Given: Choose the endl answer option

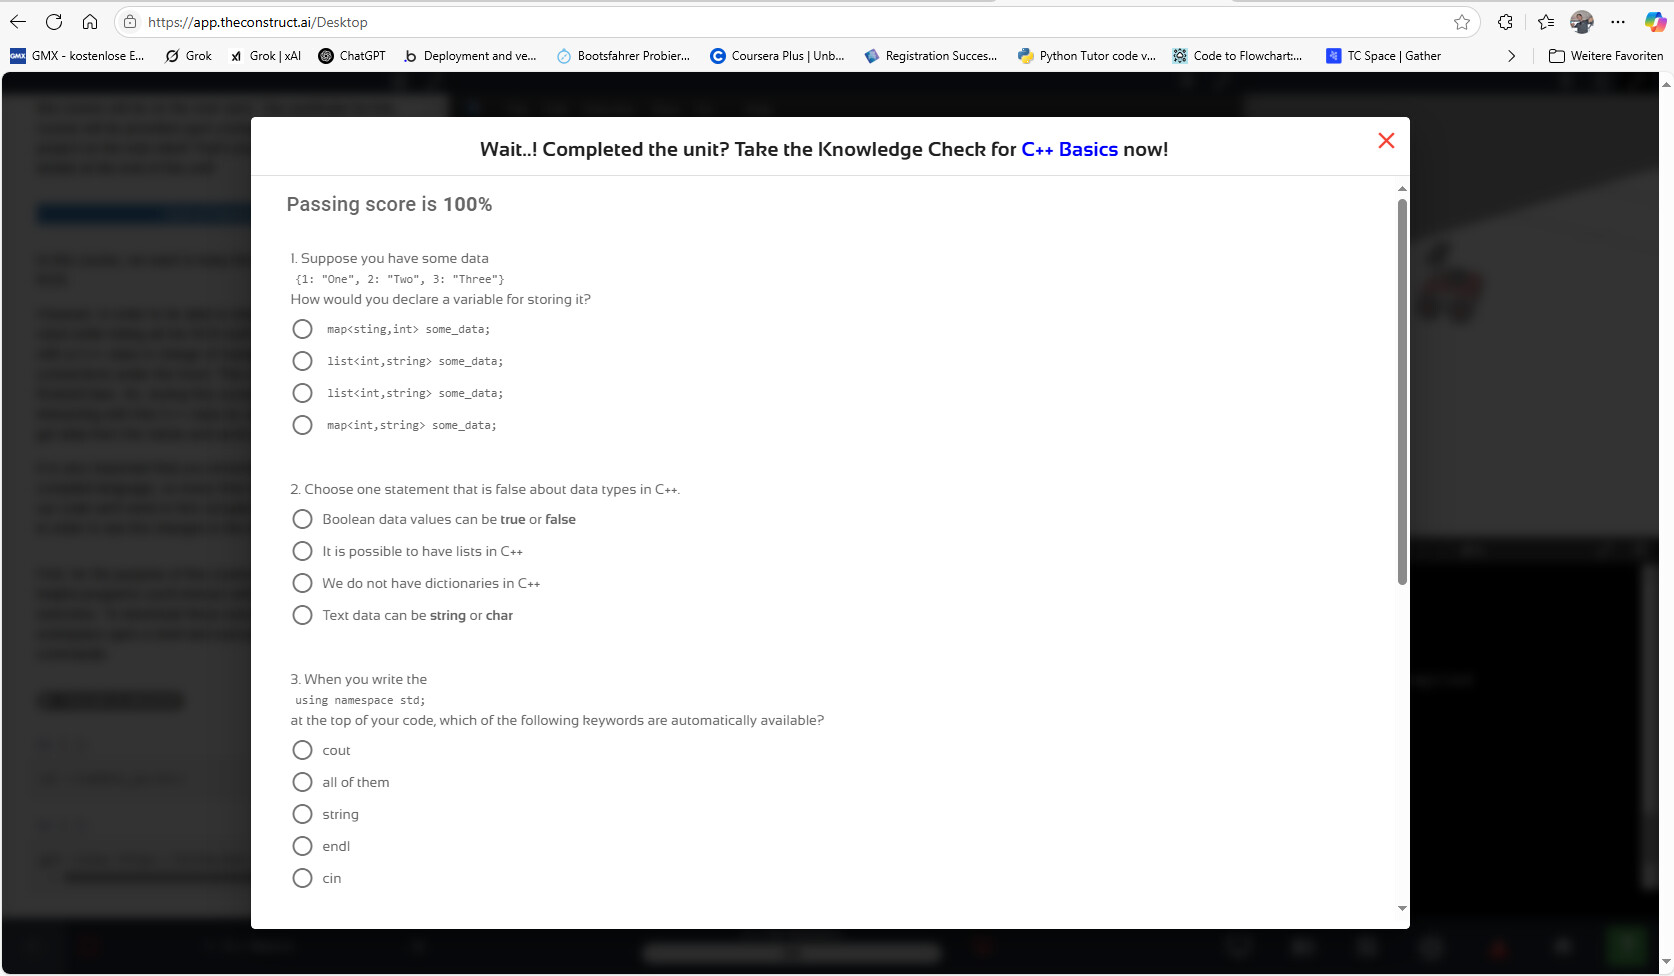Looking at the screenshot, I should (x=302, y=846).
